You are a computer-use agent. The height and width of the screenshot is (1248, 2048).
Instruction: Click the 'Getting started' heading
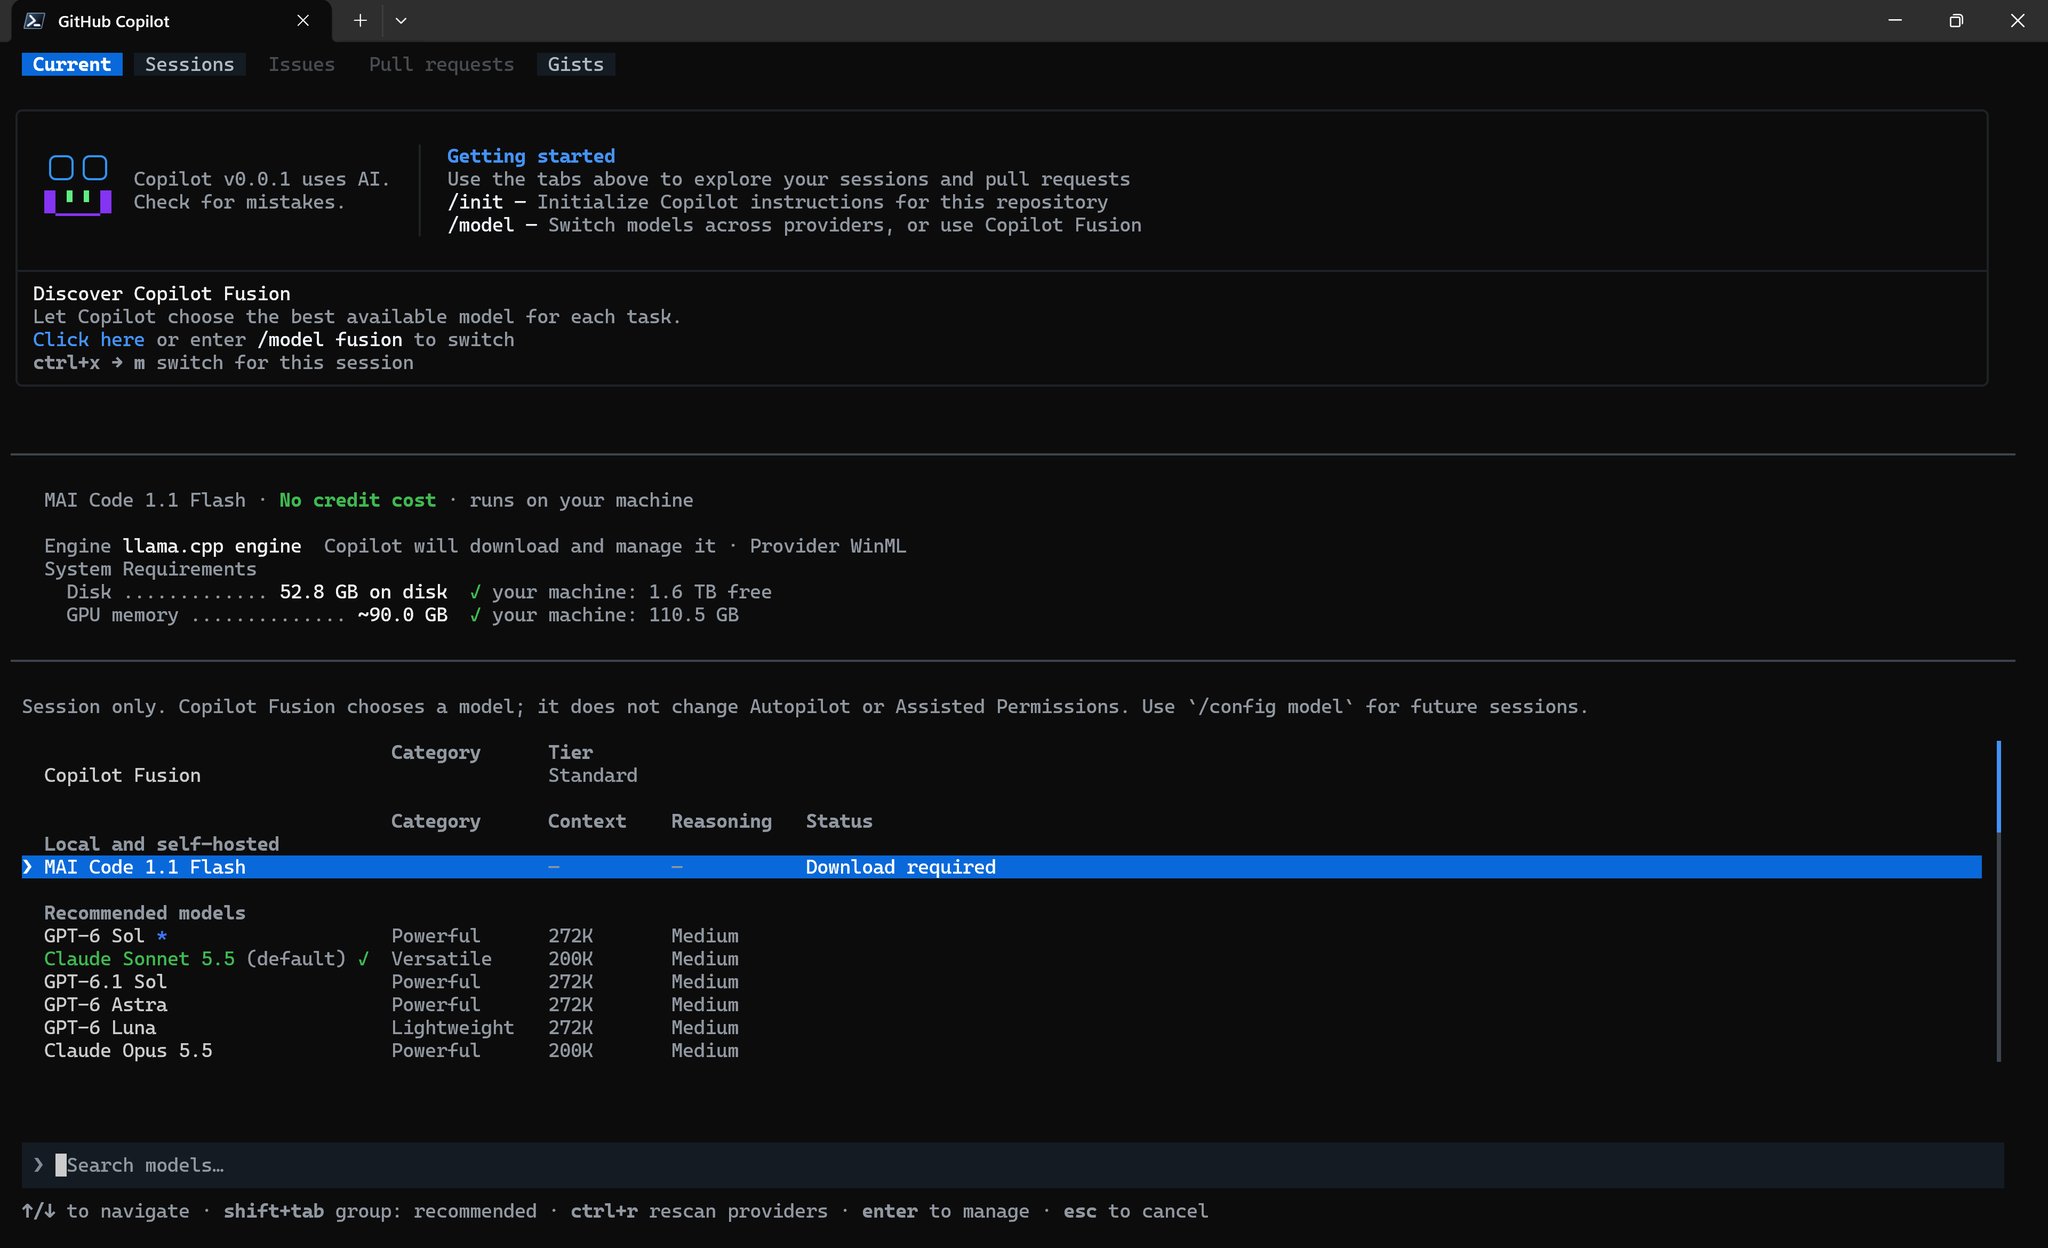531,156
